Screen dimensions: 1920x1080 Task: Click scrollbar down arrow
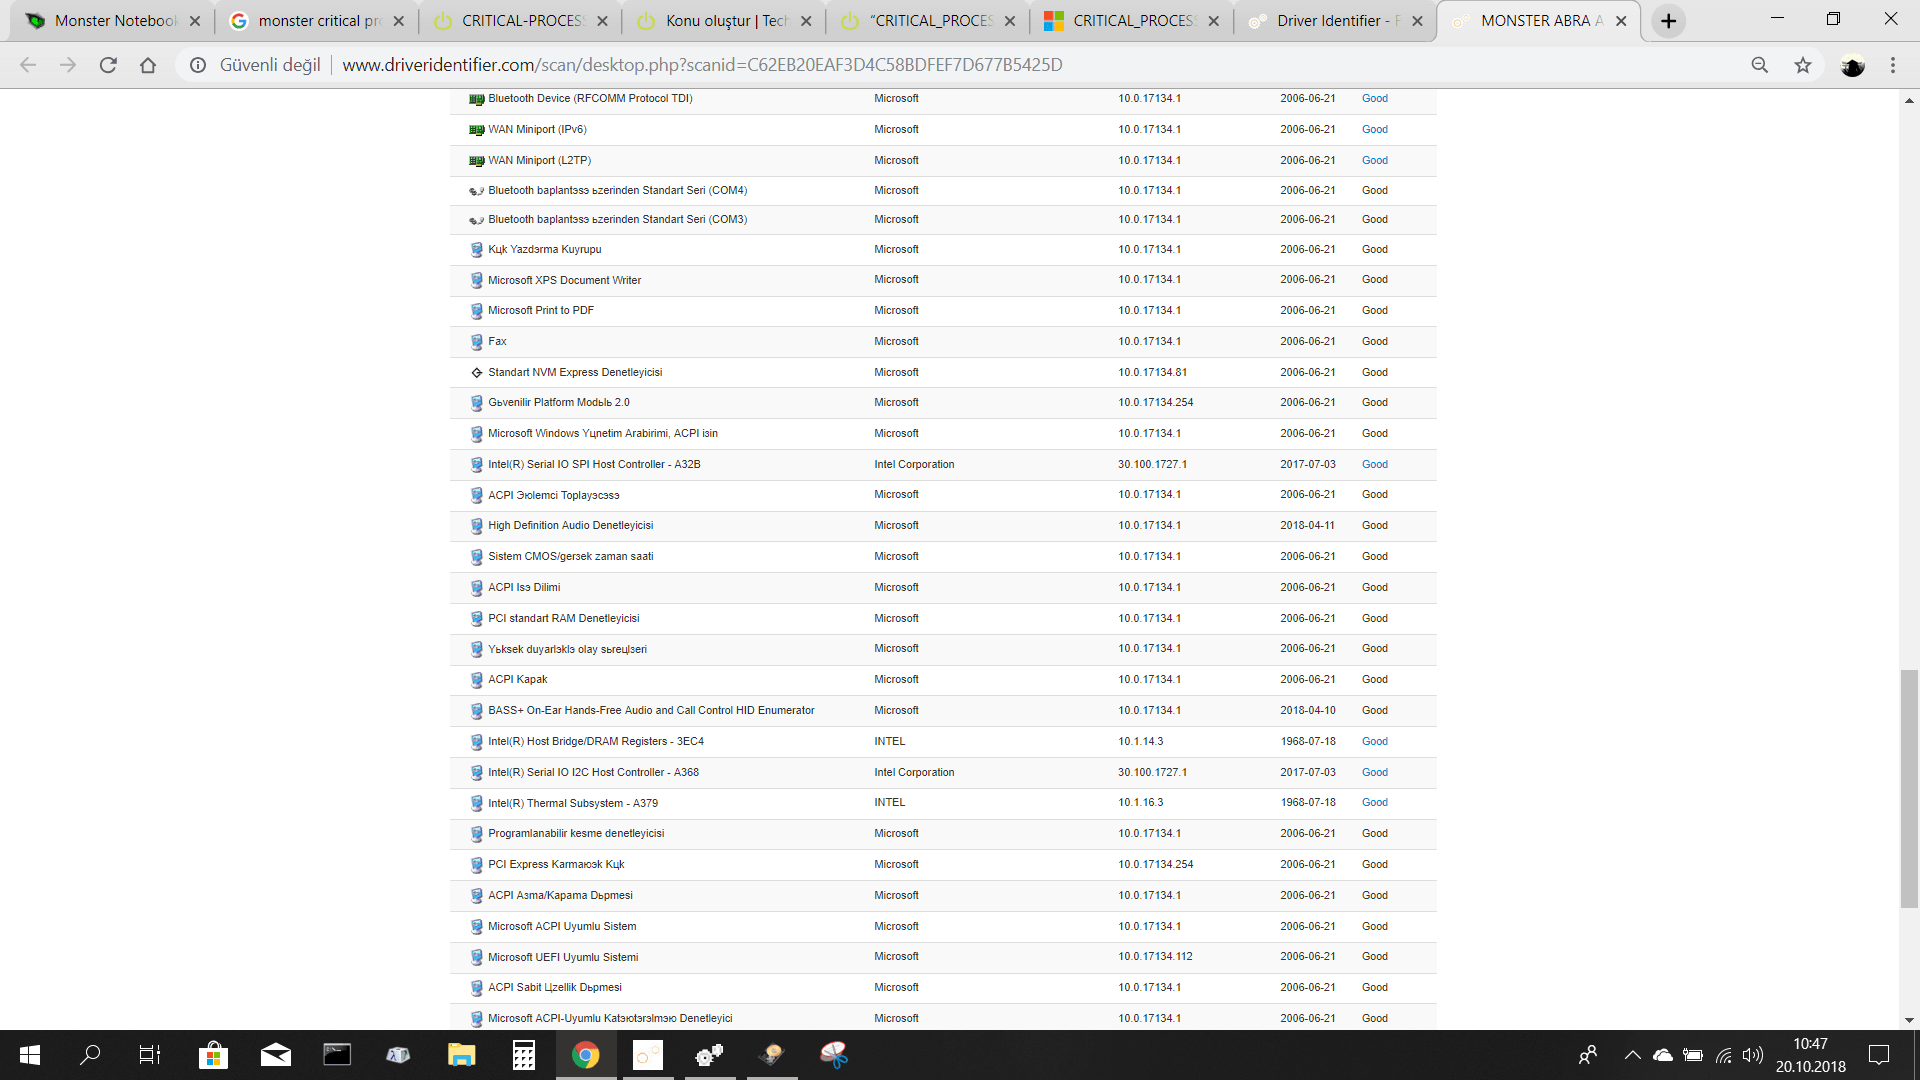(1909, 1020)
